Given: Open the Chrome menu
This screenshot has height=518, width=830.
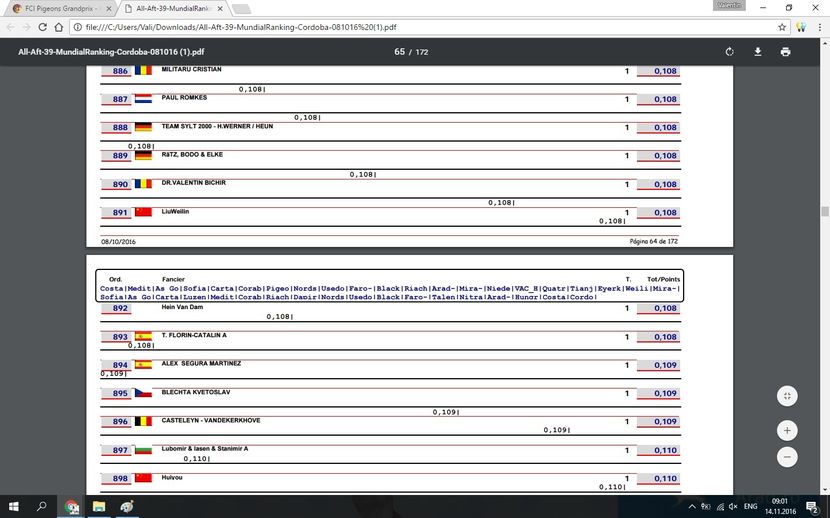Looking at the screenshot, I should [819, 27].
